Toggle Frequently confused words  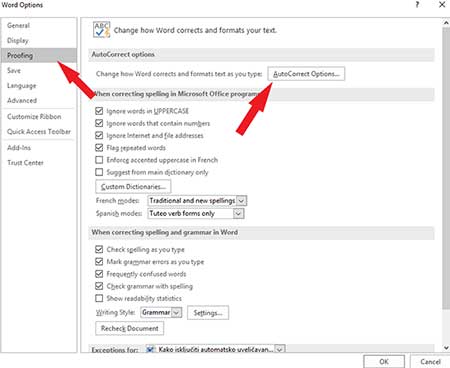99,274
